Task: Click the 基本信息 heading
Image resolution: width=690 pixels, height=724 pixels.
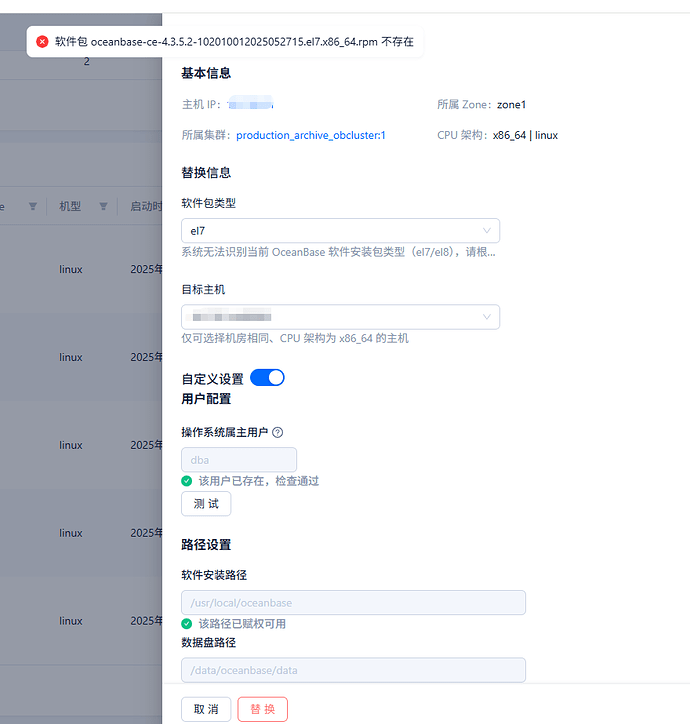Action: [x=206, y=73]
